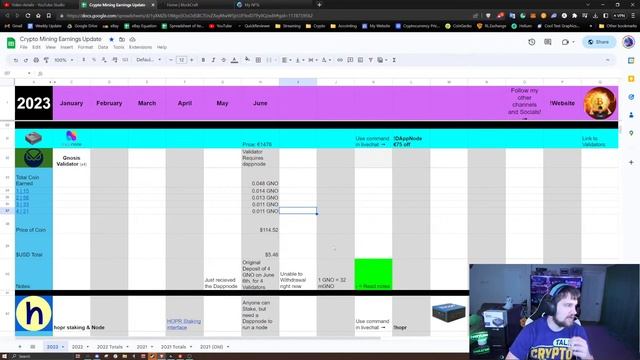This screenshot has width=640, height=360.
Task: Open the fill color picker
Action: 247,60
